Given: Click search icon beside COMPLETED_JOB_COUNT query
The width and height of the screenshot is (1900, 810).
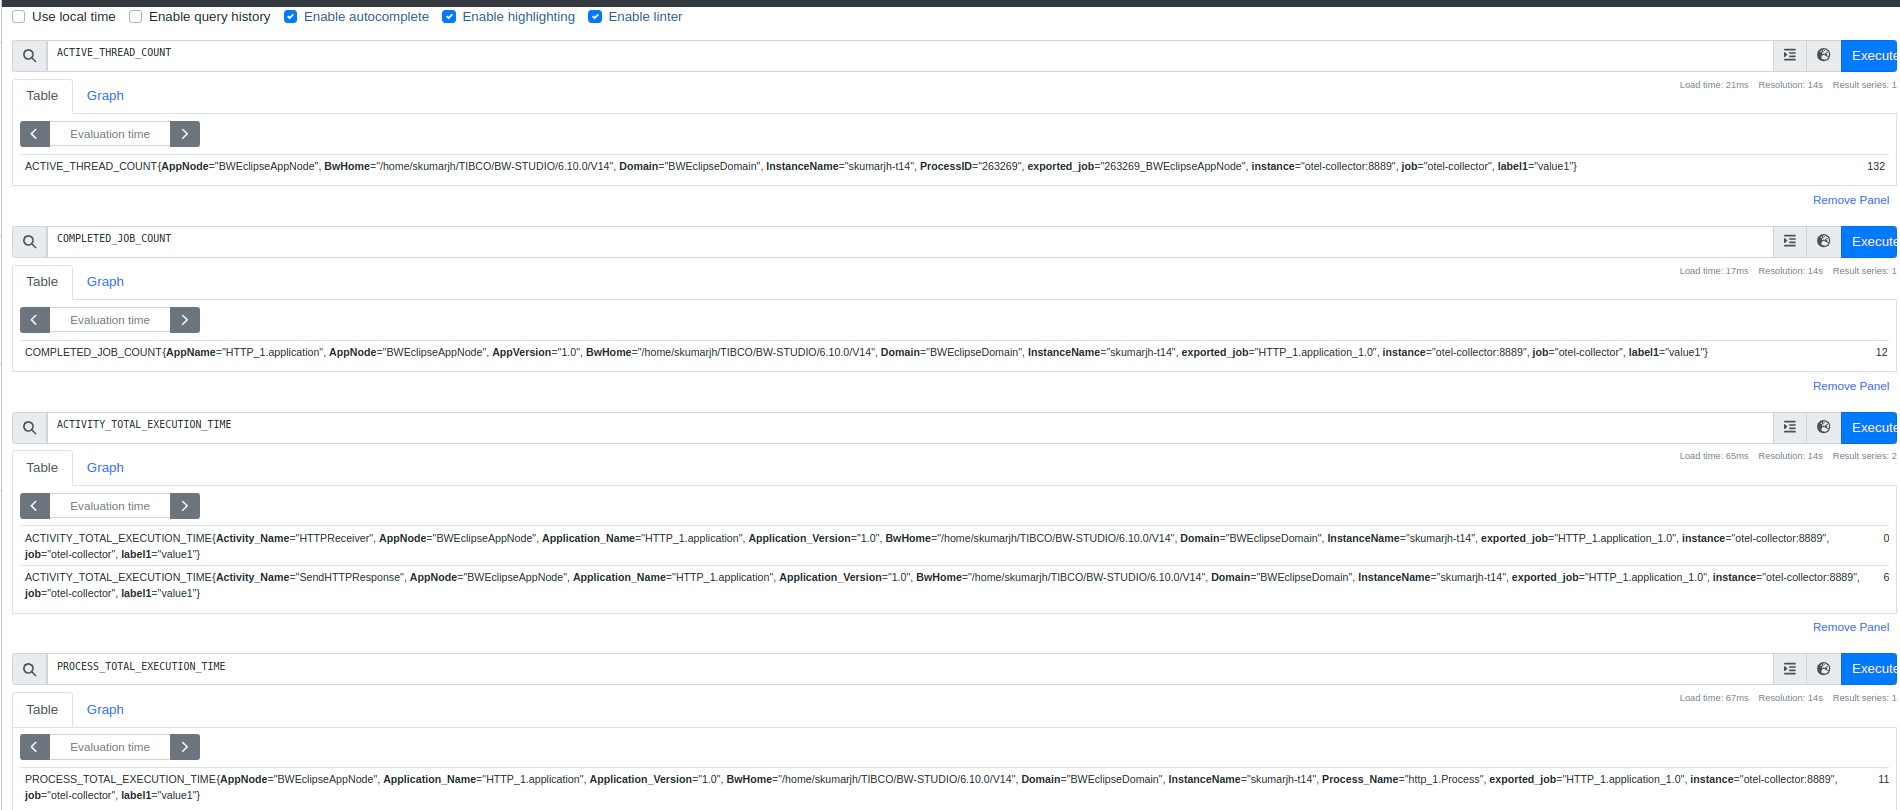Looking at the screenshot, I should [30, 242].
